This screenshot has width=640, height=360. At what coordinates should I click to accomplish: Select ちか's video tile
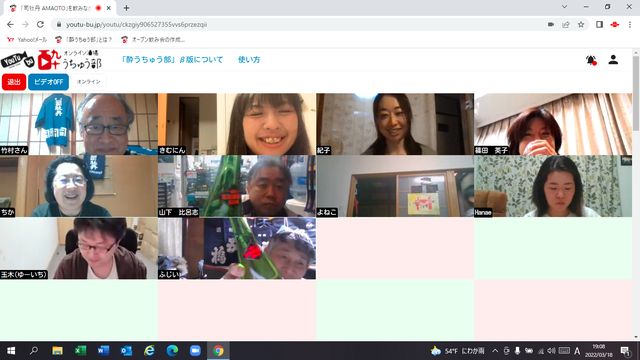click(x=79, y=186)
